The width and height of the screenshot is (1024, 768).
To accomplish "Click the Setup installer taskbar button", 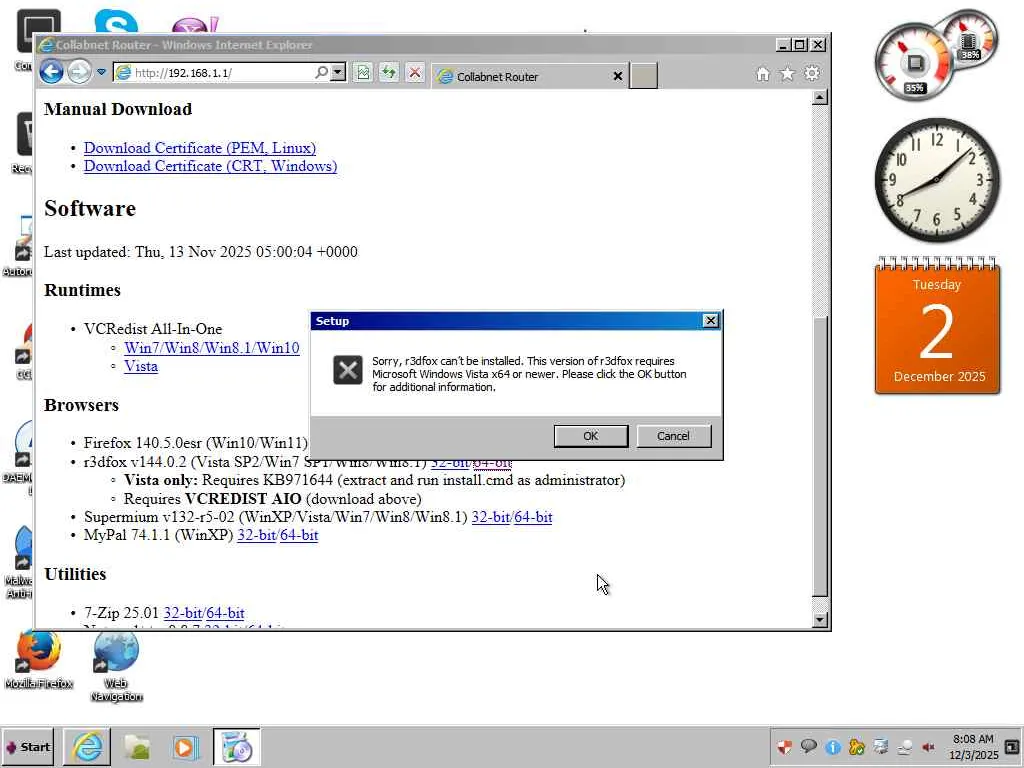I will tap(236, 747).
